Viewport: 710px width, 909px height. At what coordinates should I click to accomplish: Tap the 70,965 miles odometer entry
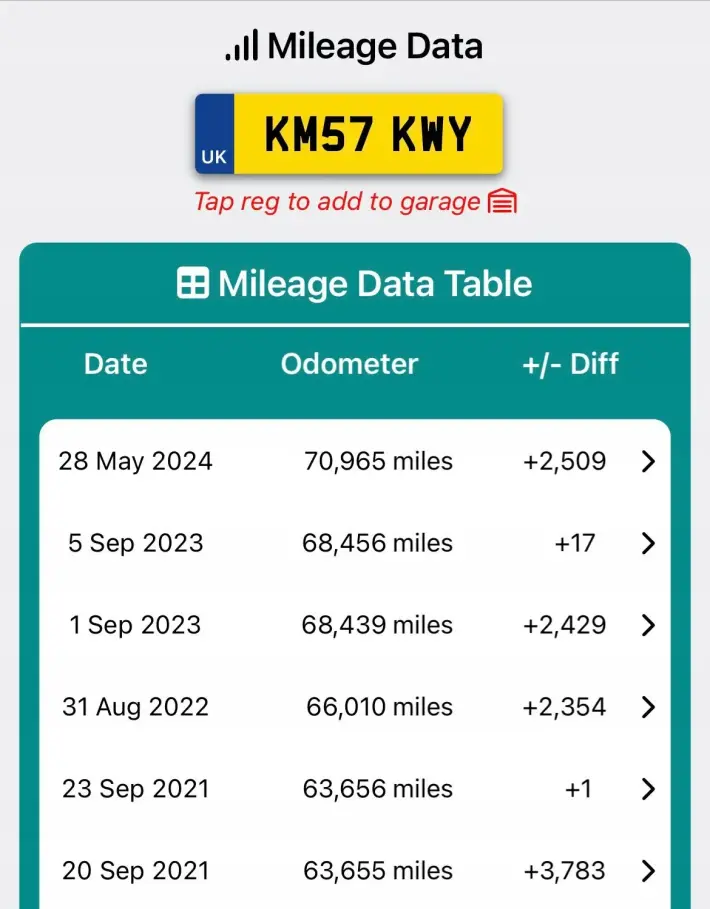(x=378, y=461)
